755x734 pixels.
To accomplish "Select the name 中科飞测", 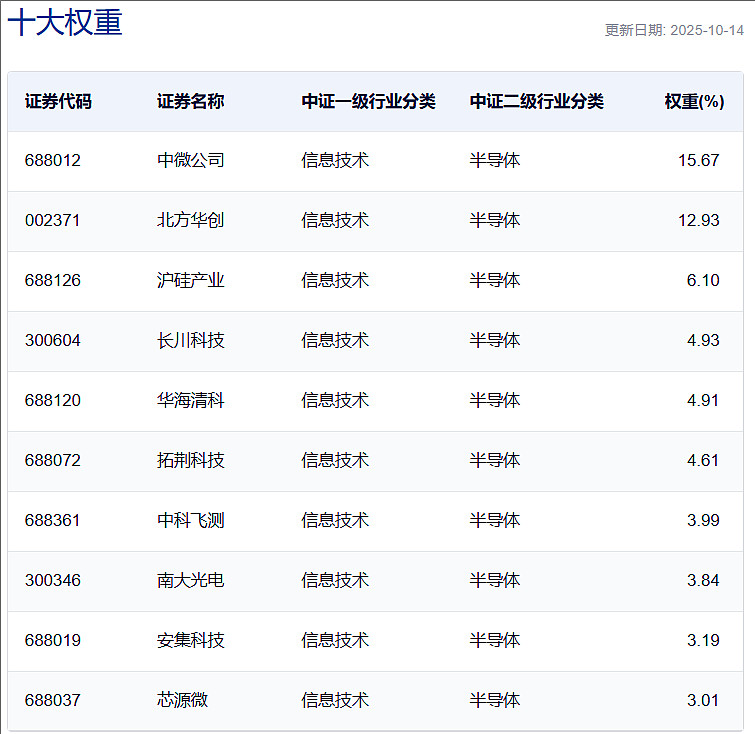I will [191, 521].
